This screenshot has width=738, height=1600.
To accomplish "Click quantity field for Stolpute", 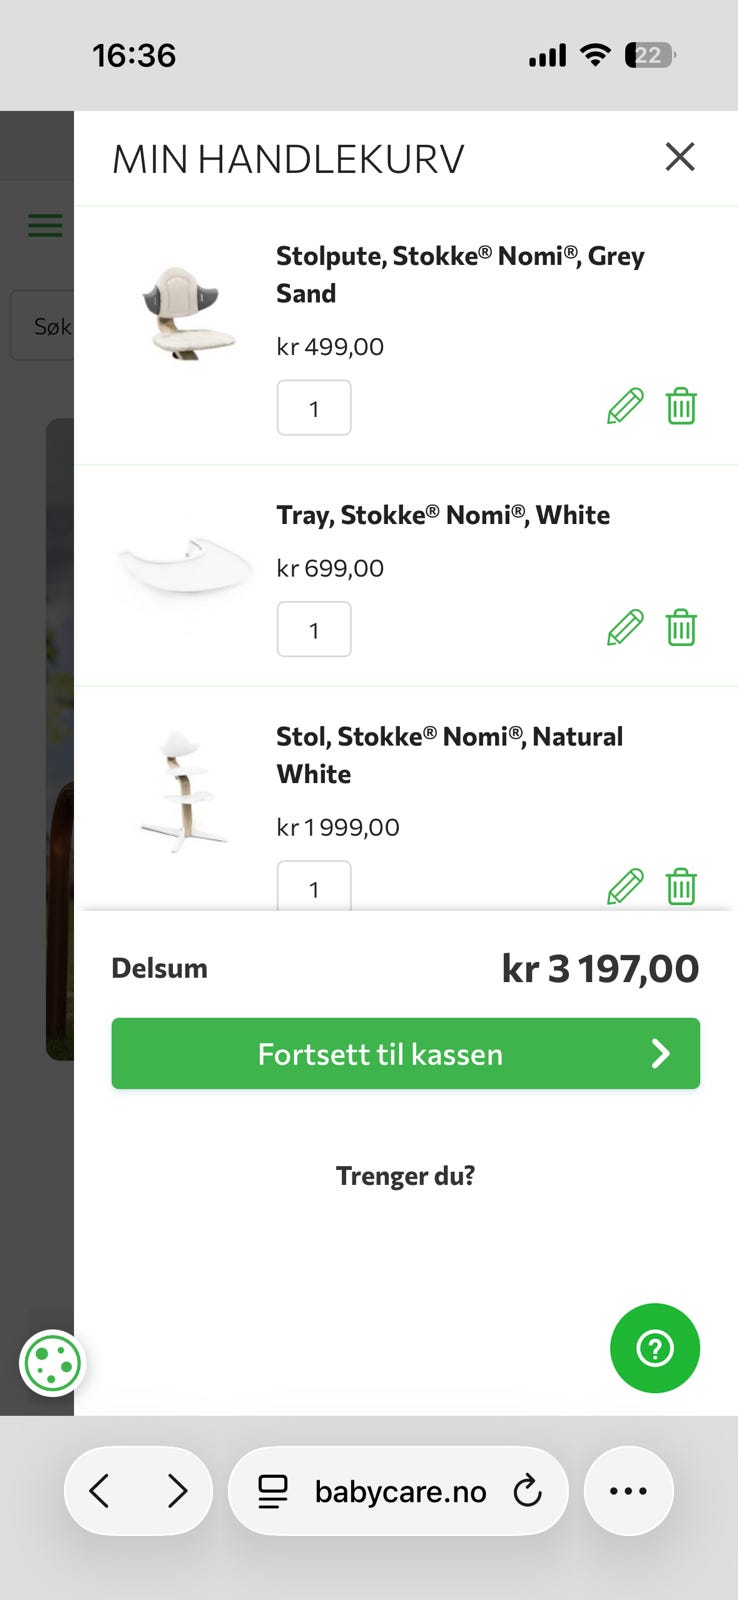I will click(x=314, y=408).
